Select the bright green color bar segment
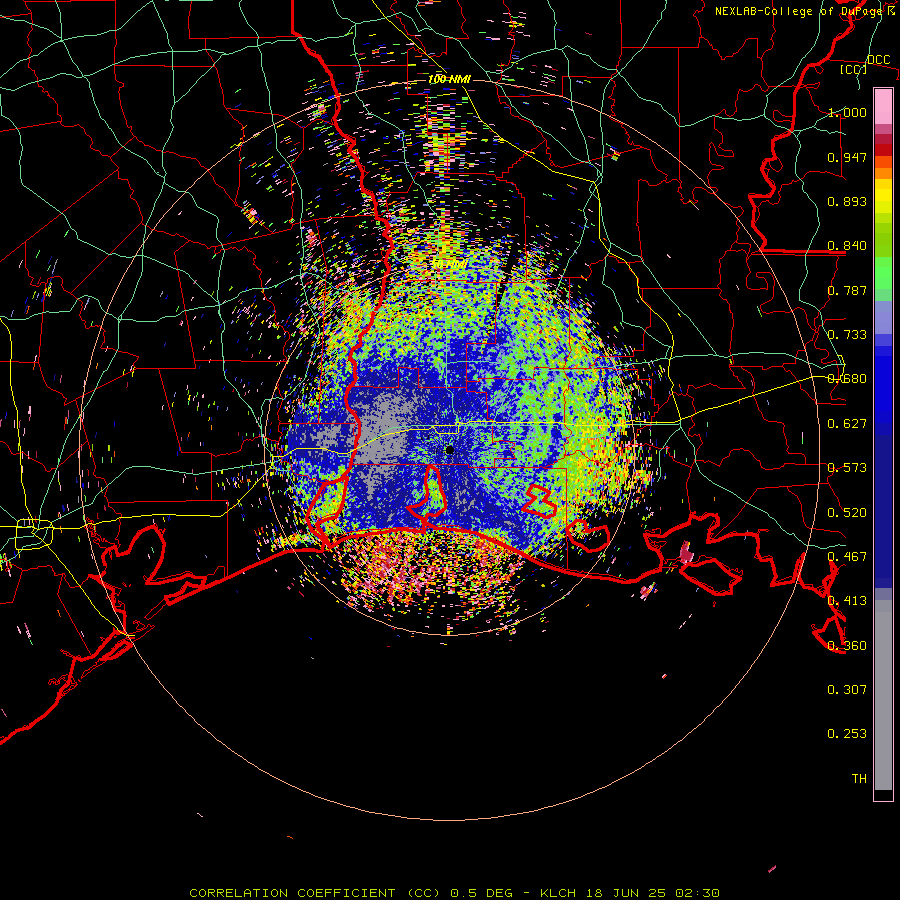Viewport: 900px width, 900px height. (883, 272)
